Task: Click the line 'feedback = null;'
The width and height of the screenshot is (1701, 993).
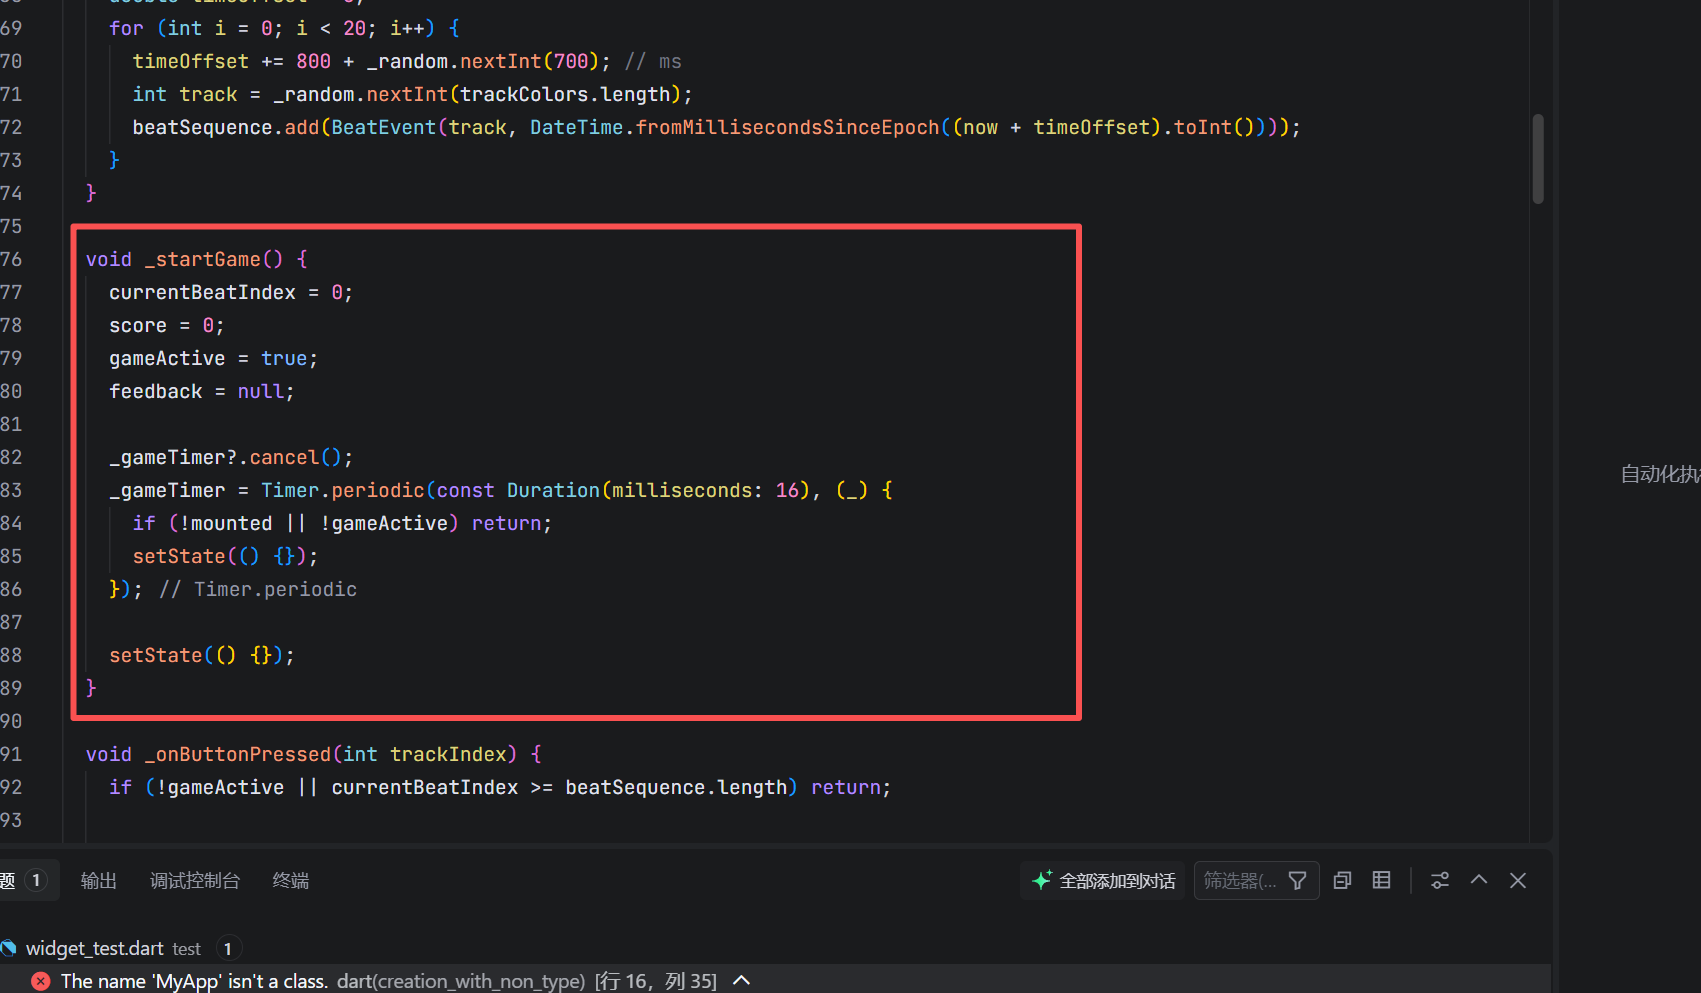Action: coord(202,391)
